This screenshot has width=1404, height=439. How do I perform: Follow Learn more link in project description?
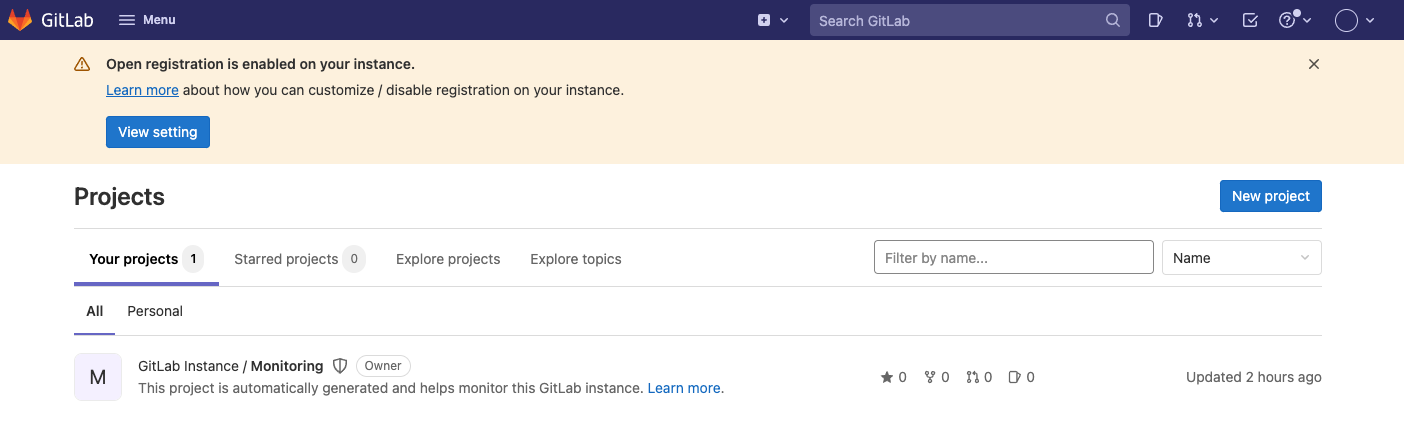coord(686,388)
